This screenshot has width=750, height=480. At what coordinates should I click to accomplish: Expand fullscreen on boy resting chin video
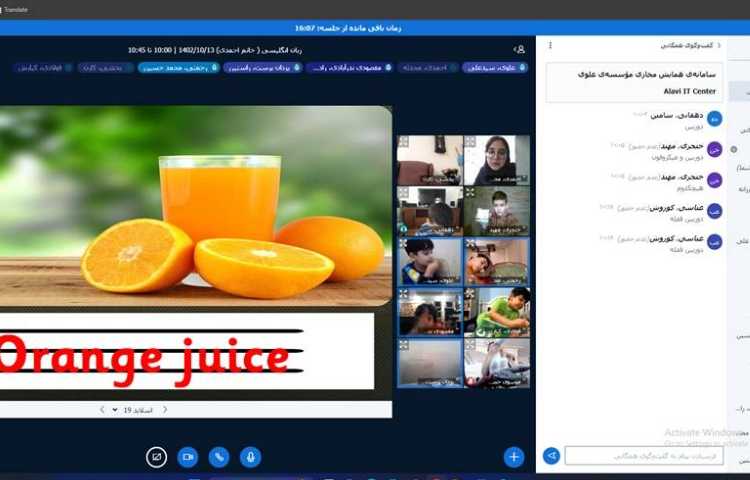[404, 243]
